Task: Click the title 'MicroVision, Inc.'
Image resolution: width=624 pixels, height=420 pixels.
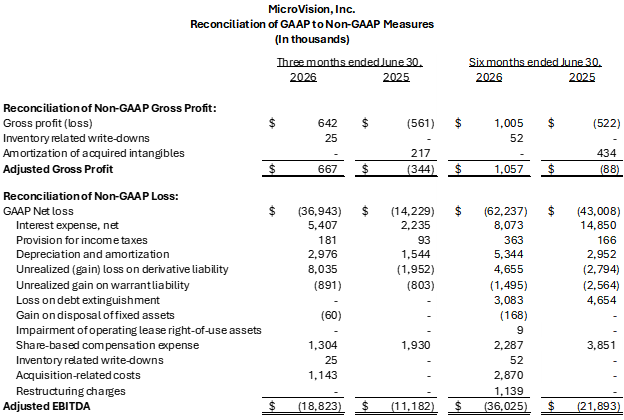Action: coord(312,9)
